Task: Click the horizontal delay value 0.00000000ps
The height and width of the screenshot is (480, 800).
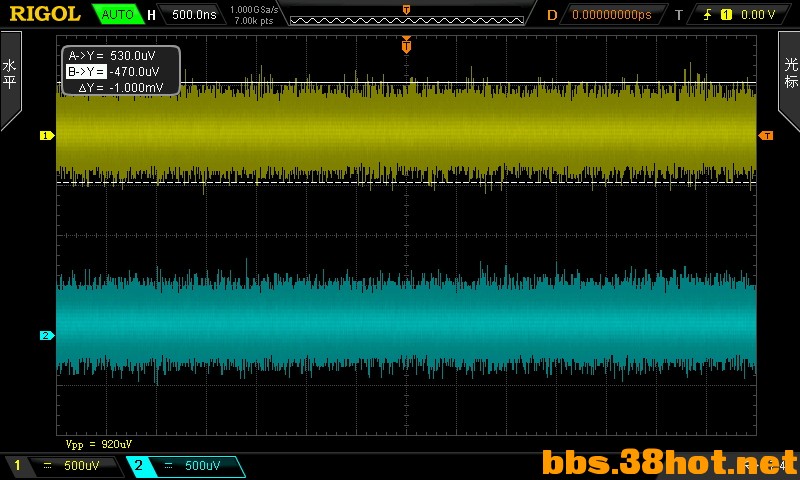Action: click(612, 15)
